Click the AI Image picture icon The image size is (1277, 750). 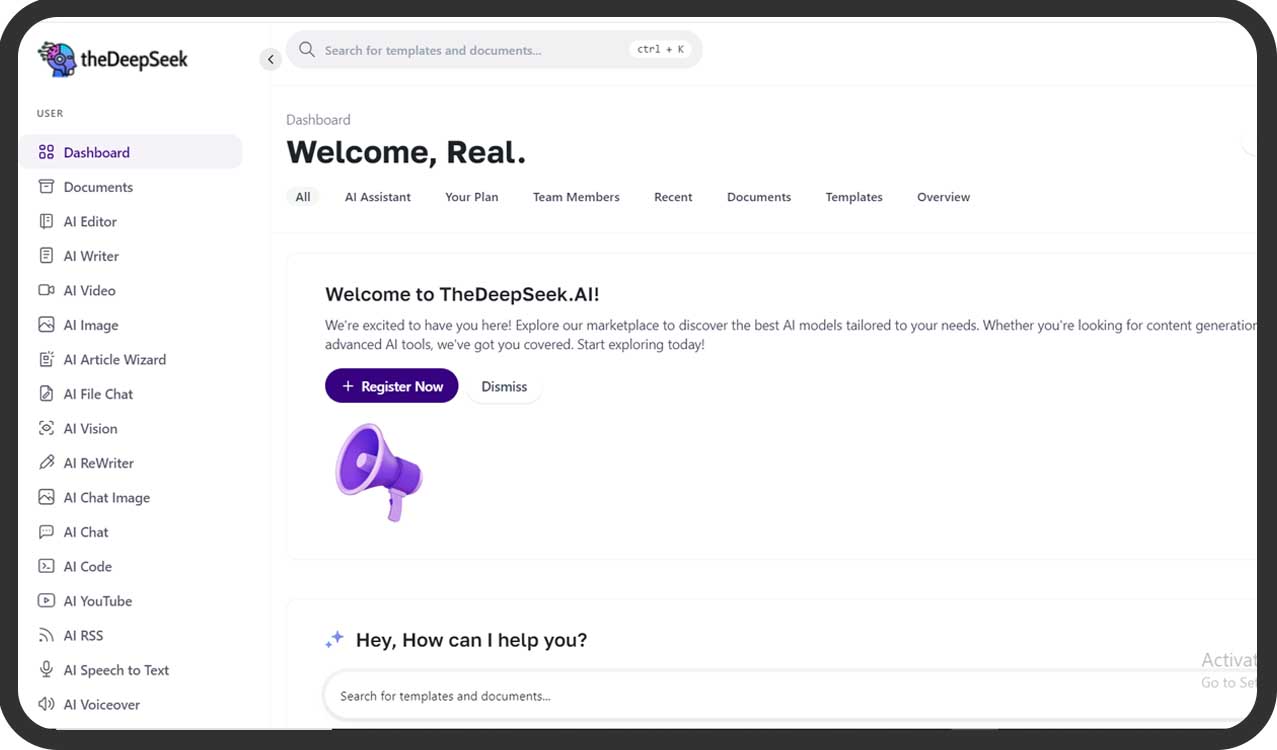[46, 325]
